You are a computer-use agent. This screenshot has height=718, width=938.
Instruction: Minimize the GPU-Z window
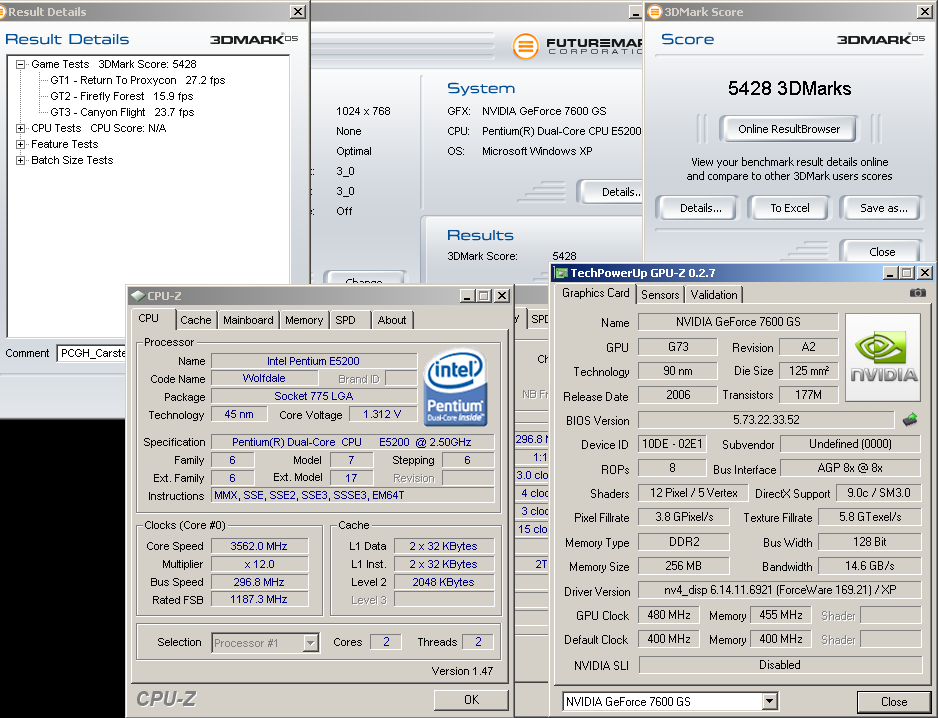click(890, 273)
